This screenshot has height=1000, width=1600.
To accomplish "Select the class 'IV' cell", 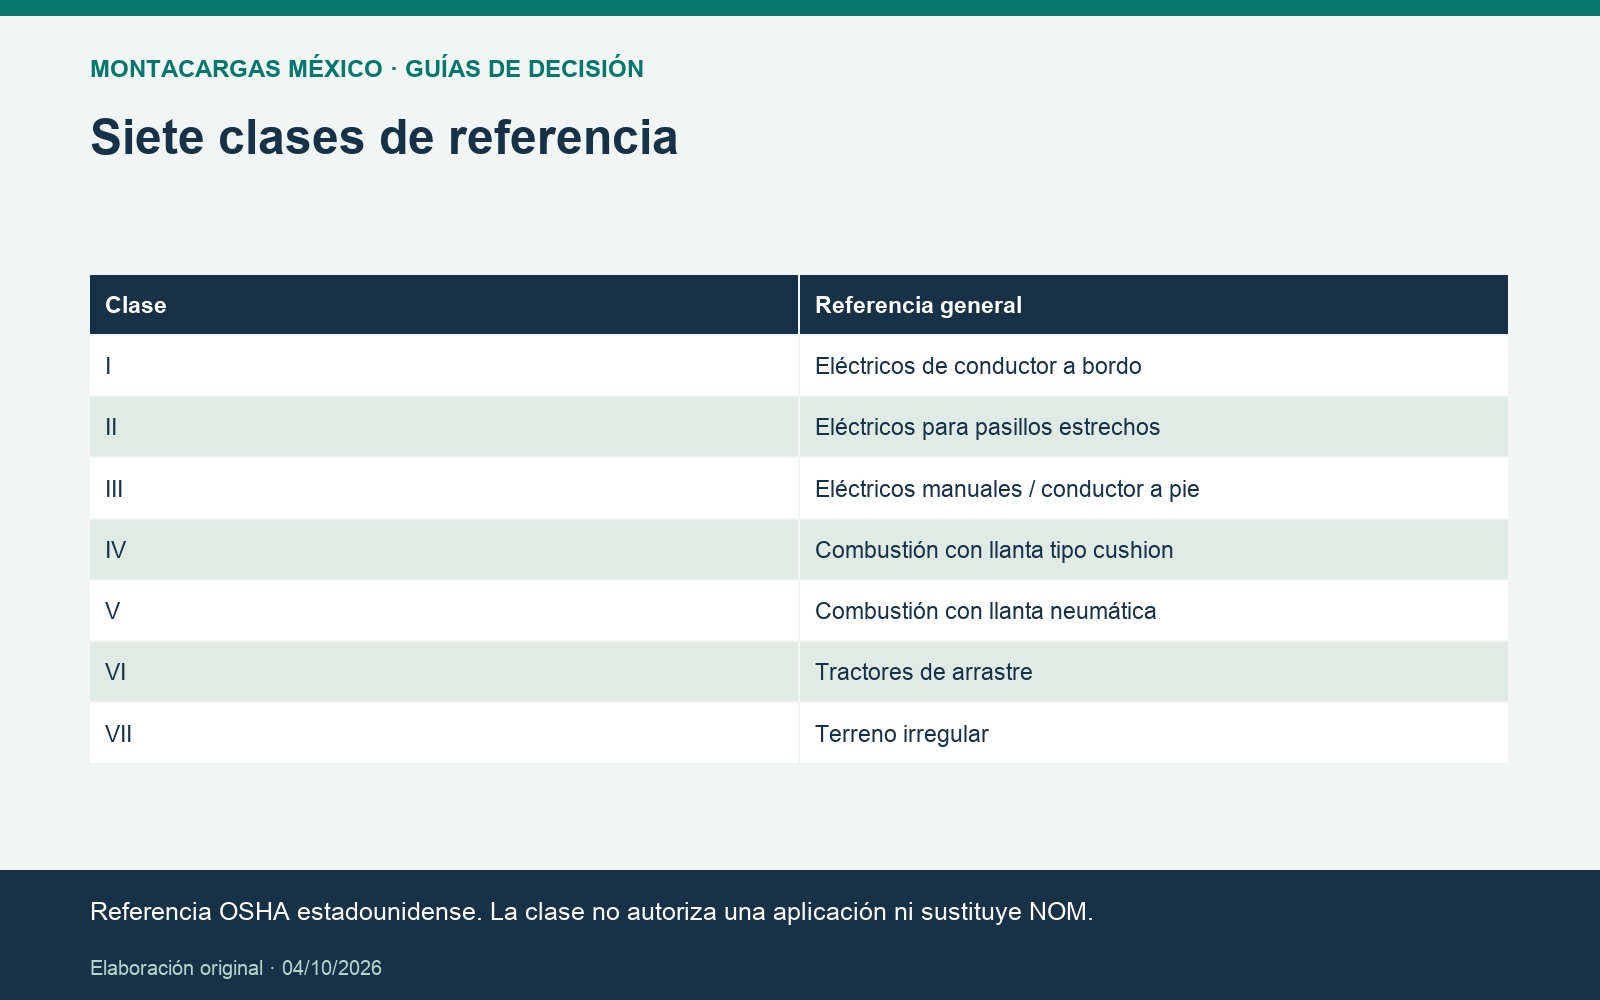I will tap(444, 550).
